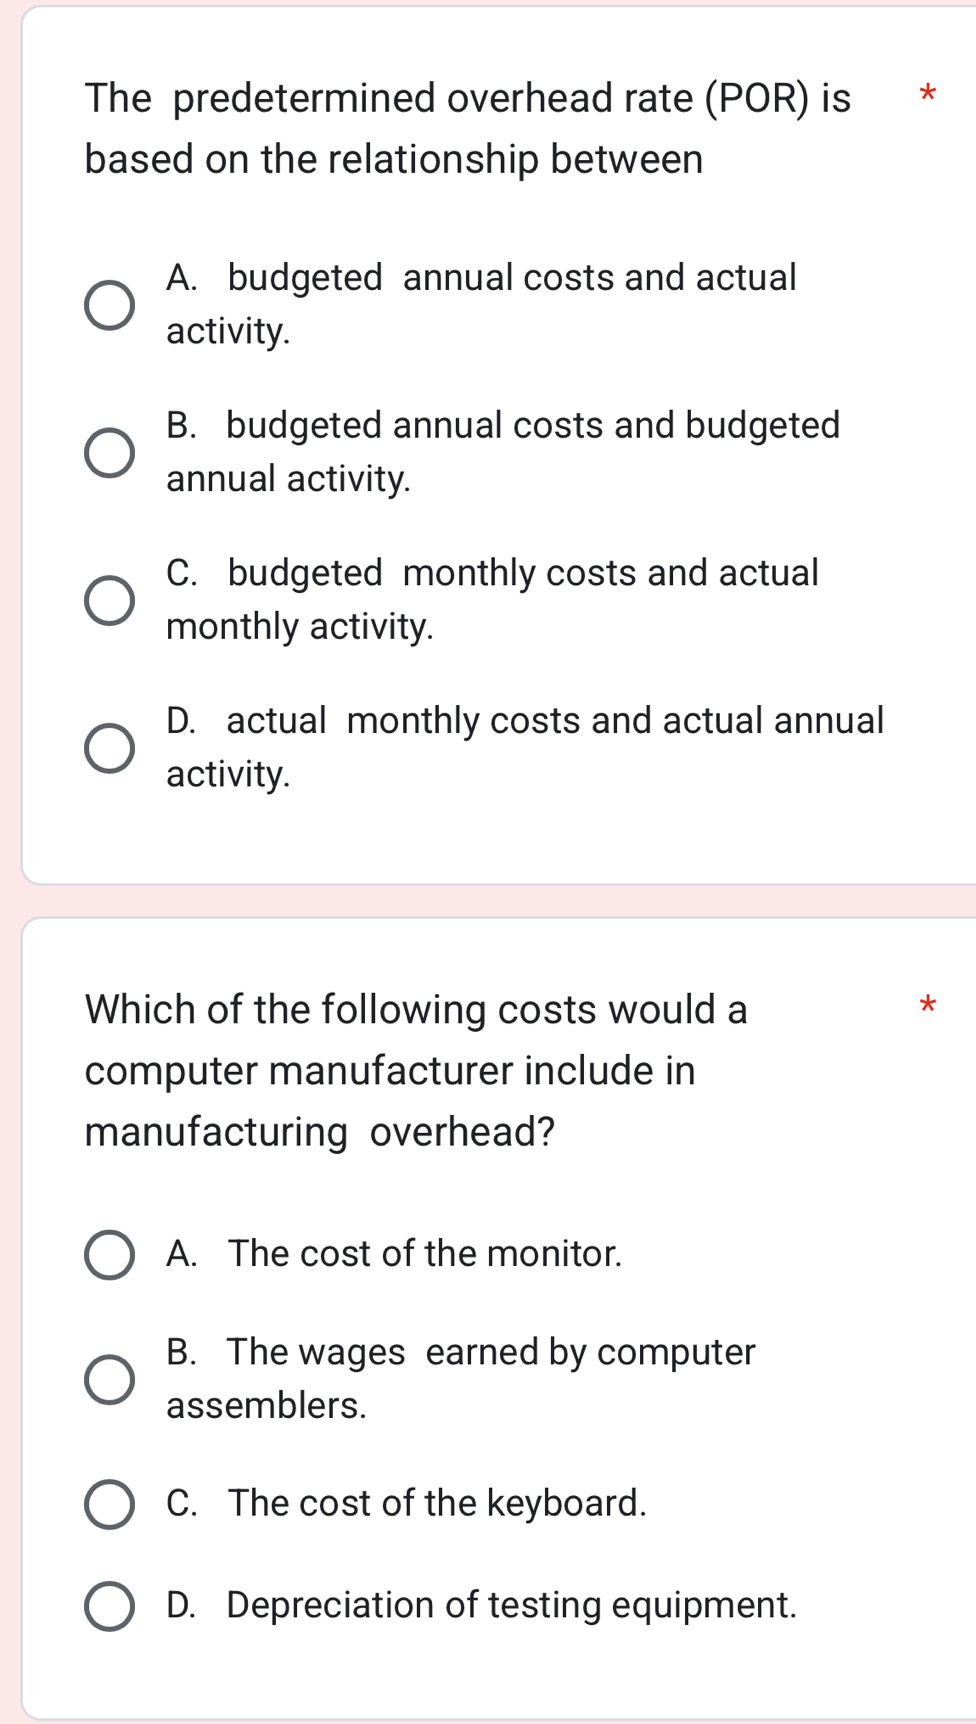Select radio for Depreciation of testing equipment
The width and height of the screenshot is (976, 1724).
click(x=109, y=1606)
